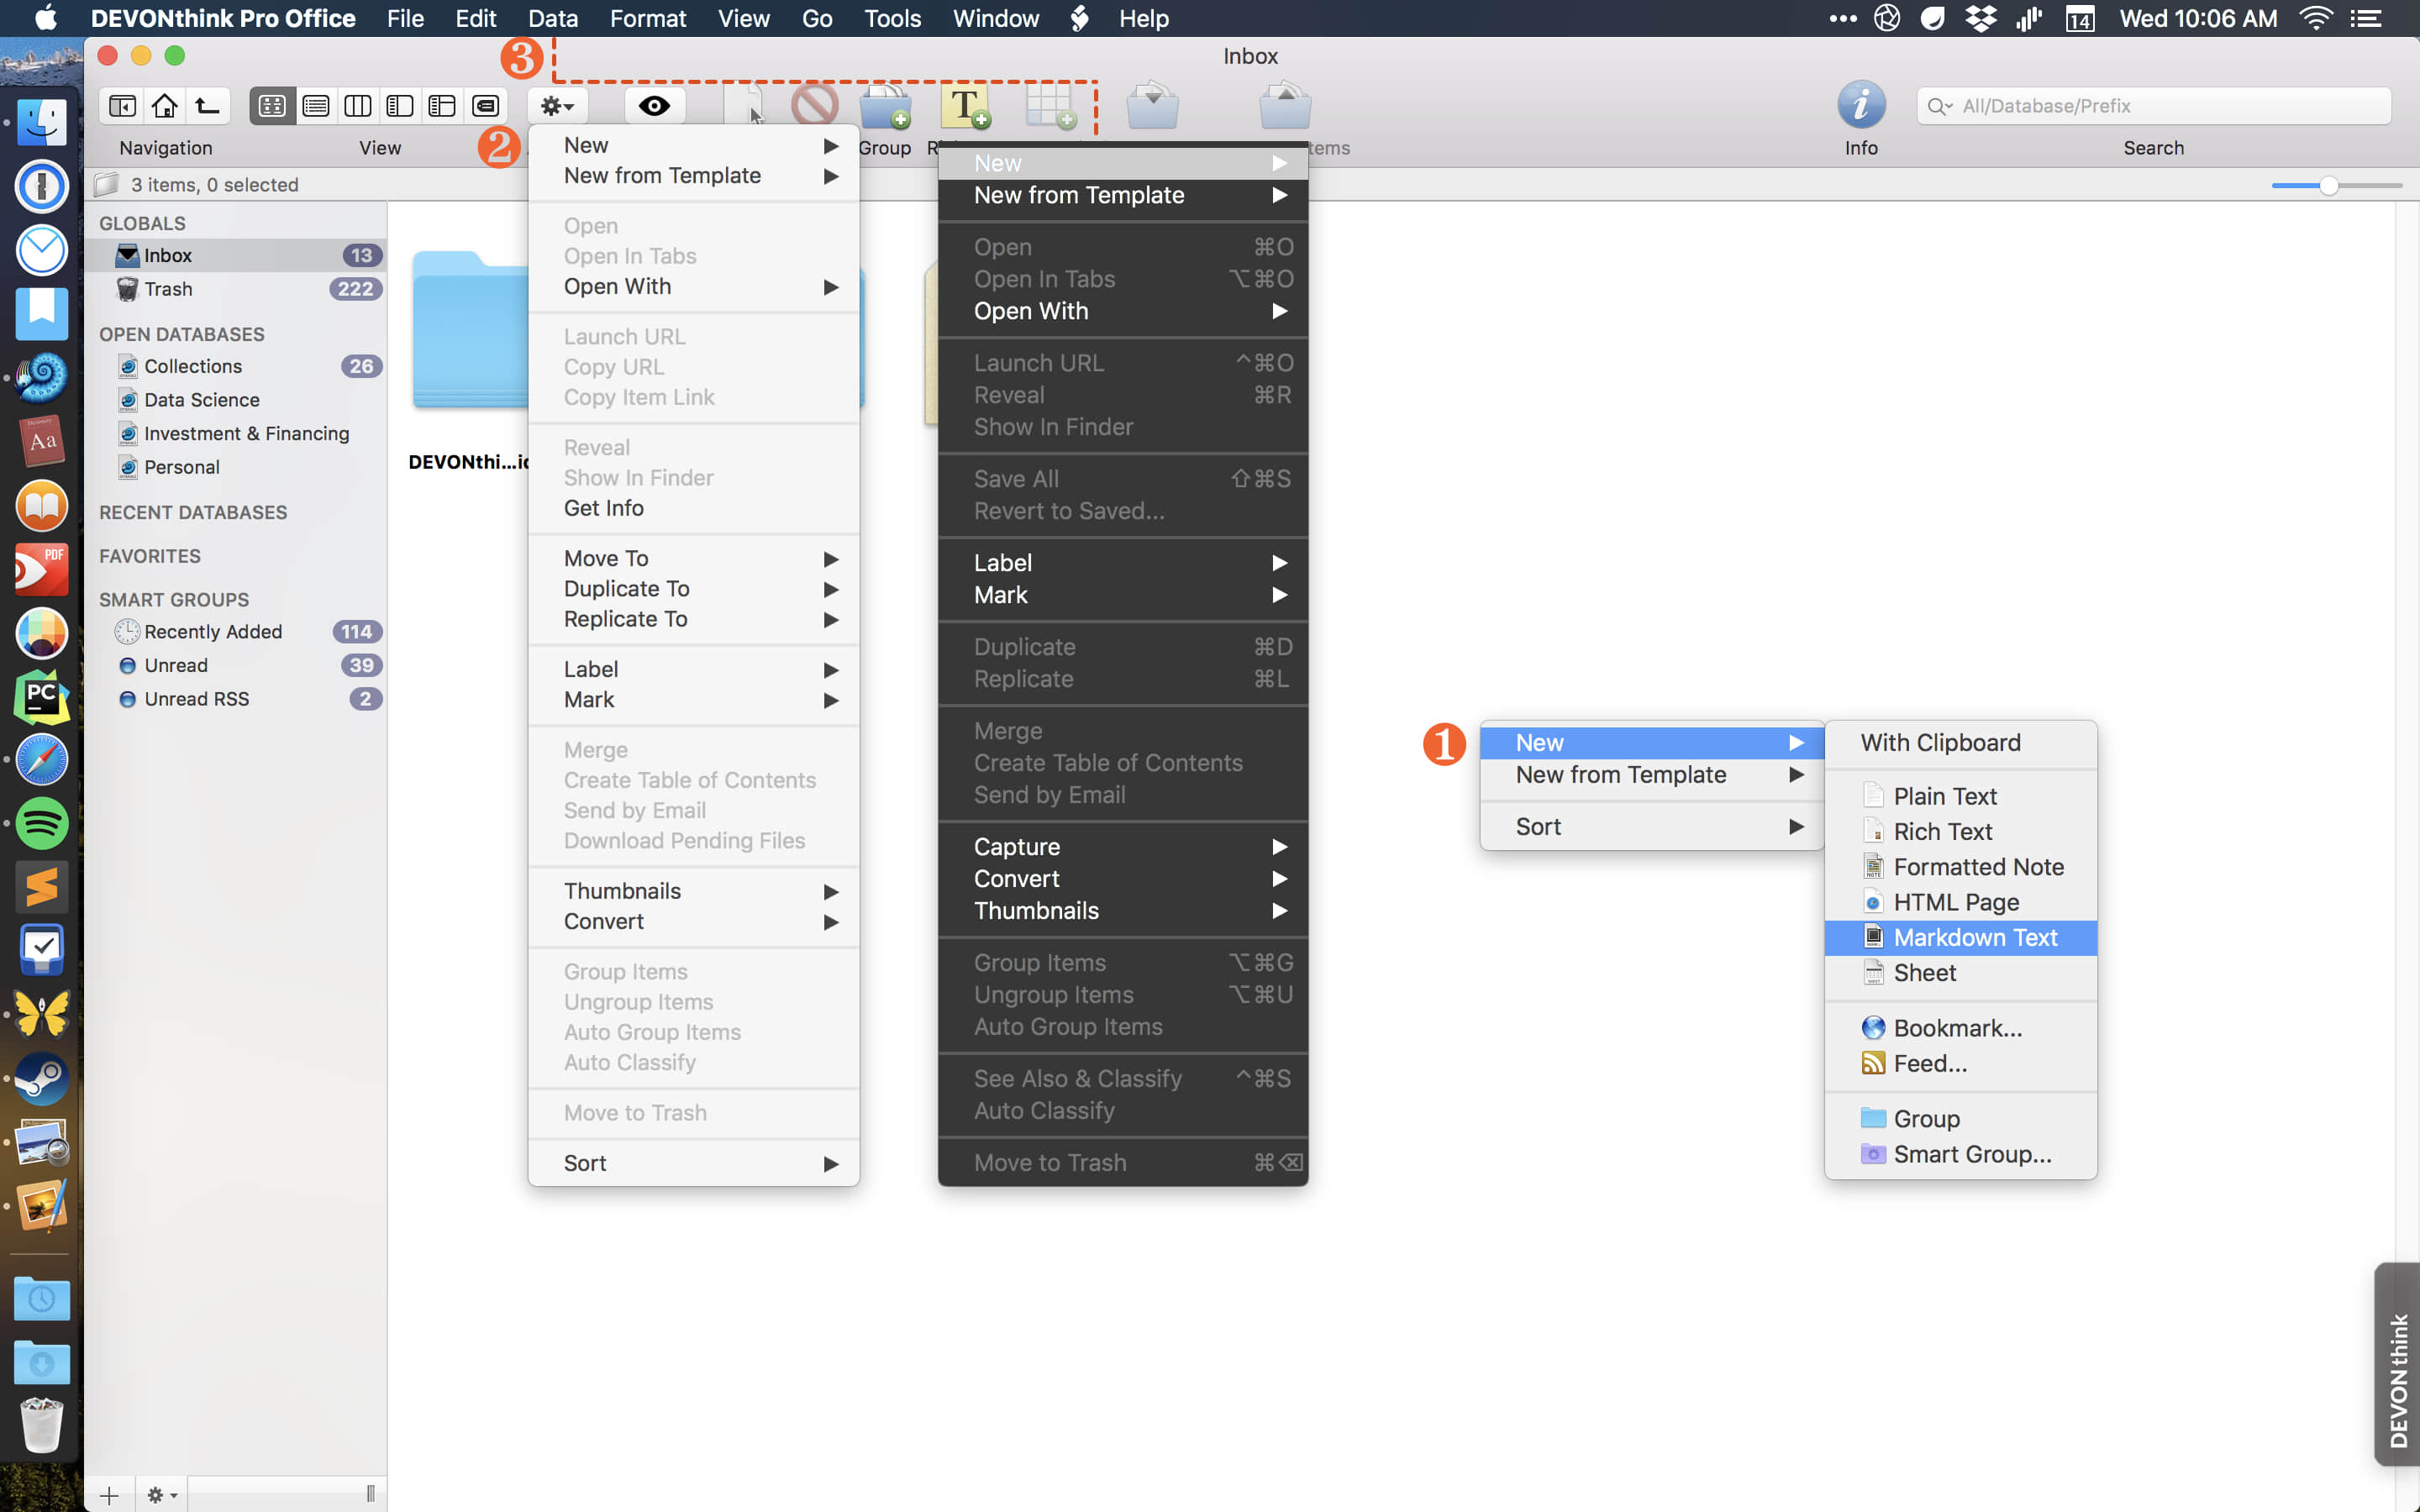Click the new Rich Text toolbar icon
The image size is (2420, 1512).
(965, 105)
